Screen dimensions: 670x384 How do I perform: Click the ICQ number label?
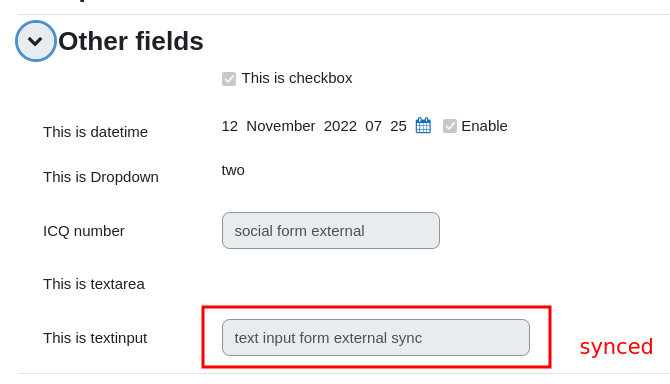pos(84,231)
